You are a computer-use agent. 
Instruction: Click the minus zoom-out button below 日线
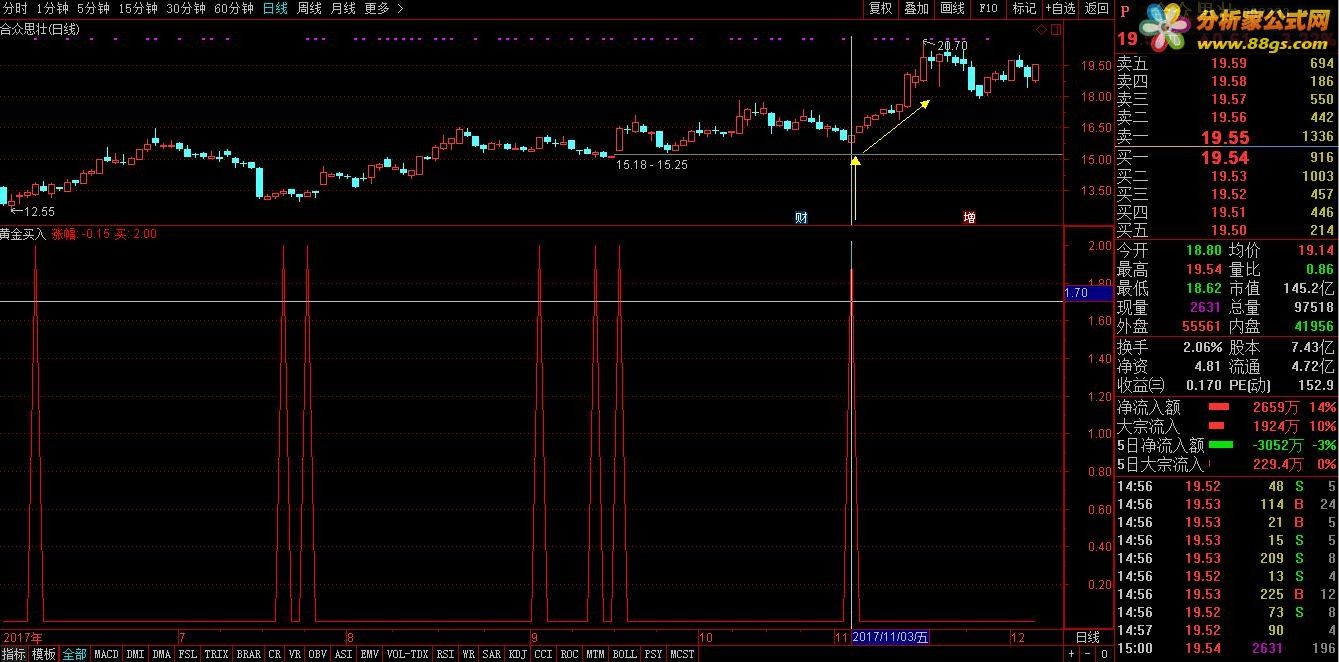[x=1088, y=654]
